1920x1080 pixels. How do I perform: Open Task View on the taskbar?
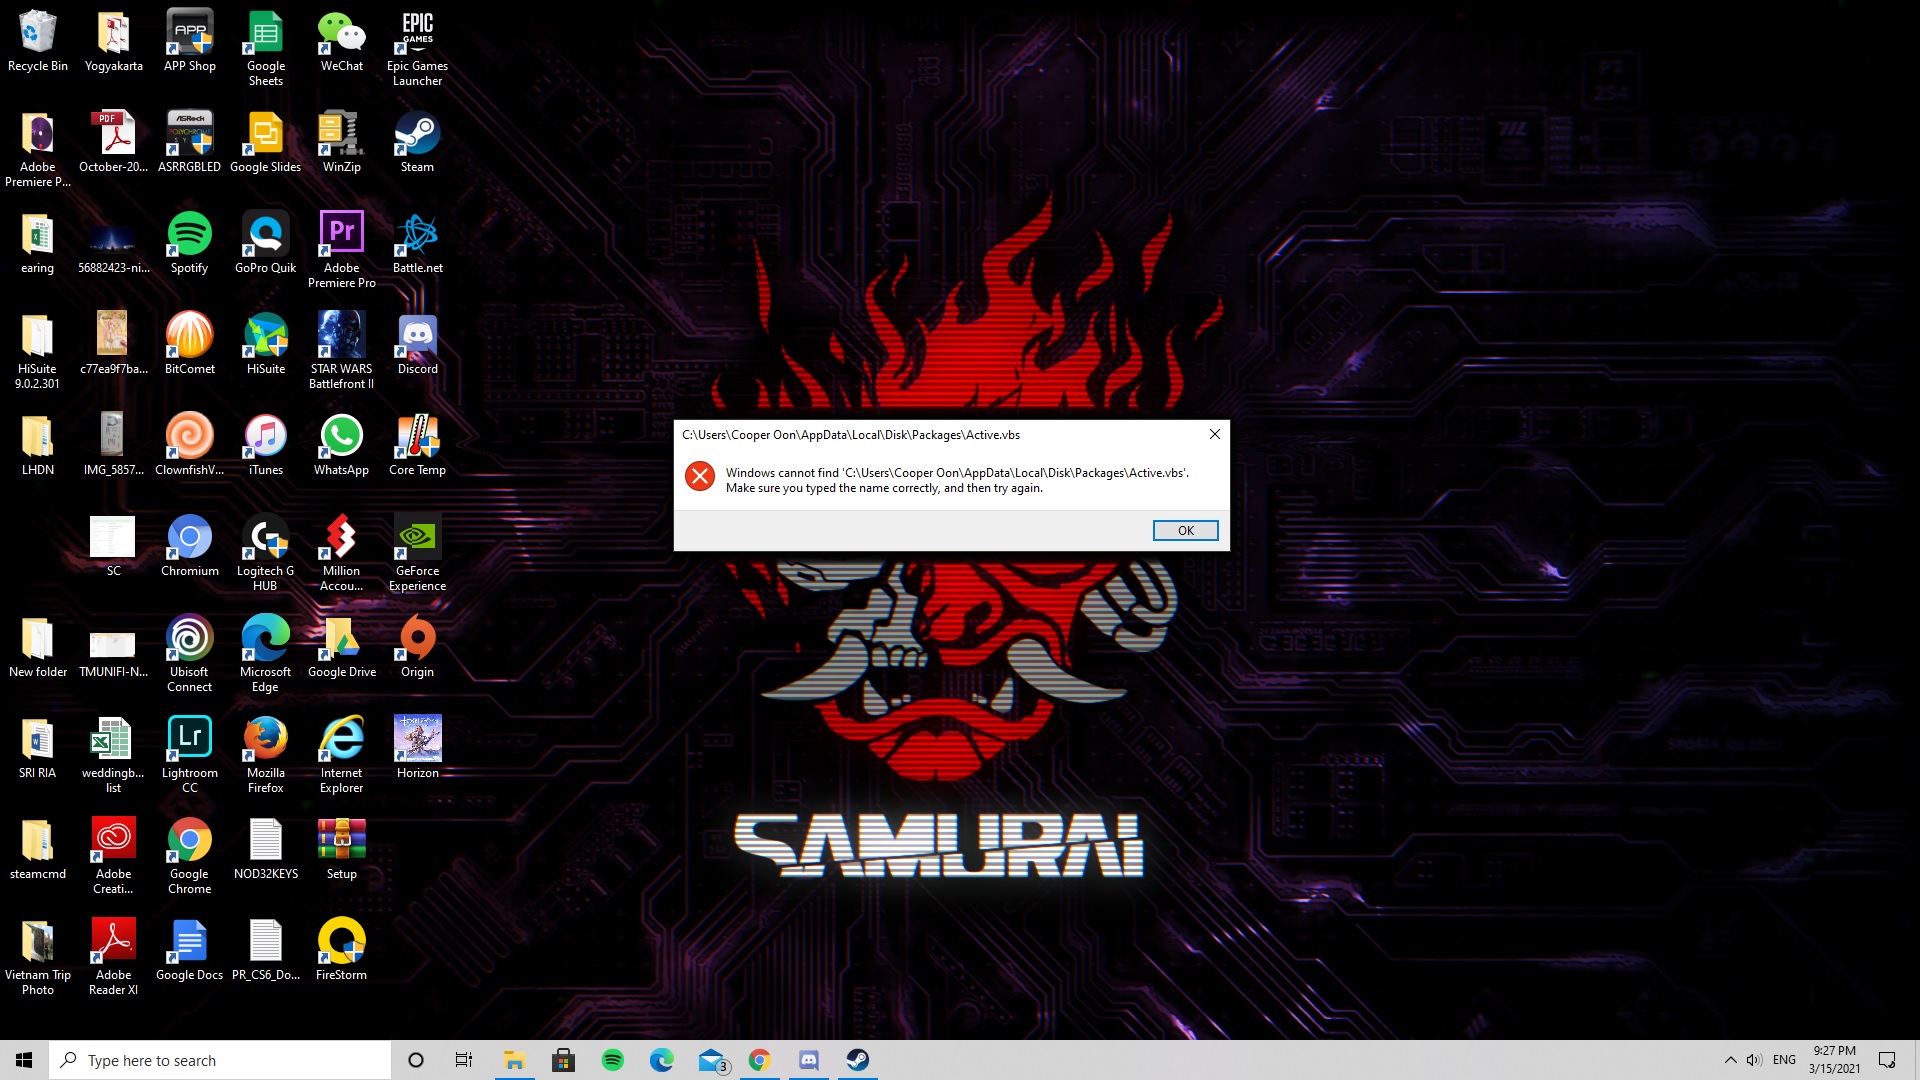[x=464, y=1060]
